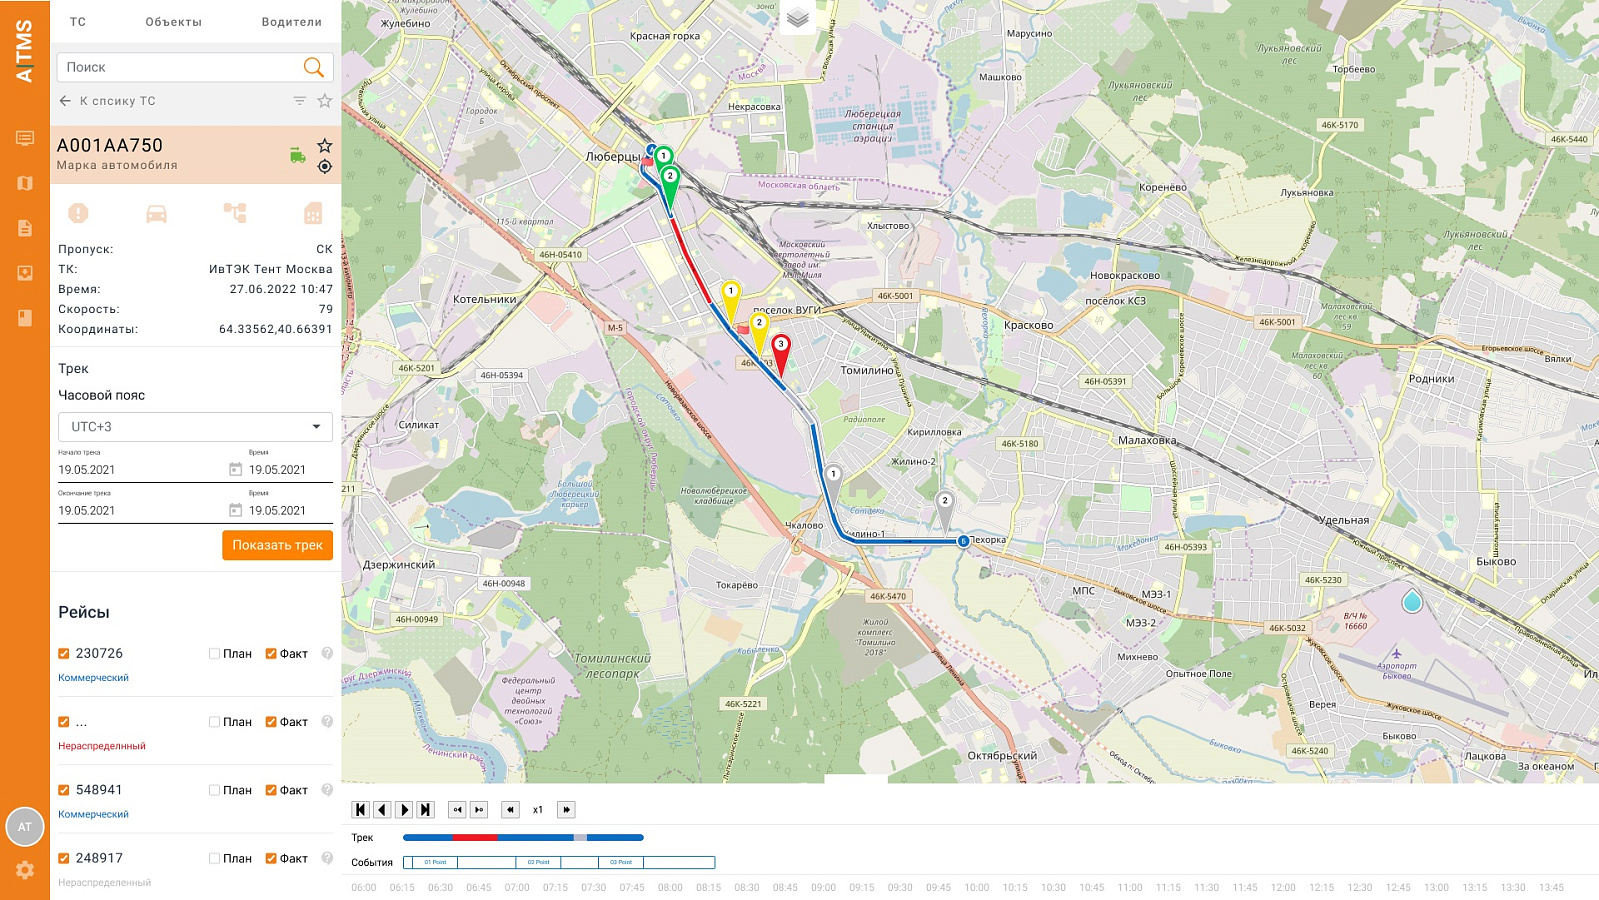Click Нераспределенный red label link
This screenshot has height=900, width=1599.
pos(102,746)
